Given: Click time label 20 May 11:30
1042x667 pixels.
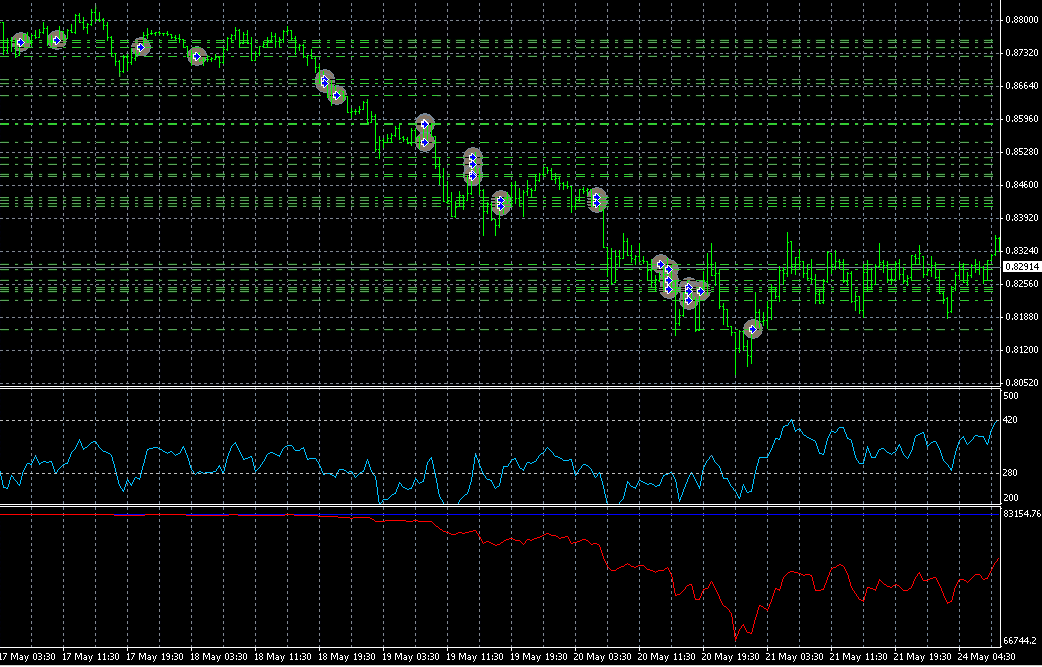Looking at the screenshot, I should (666, 656).
